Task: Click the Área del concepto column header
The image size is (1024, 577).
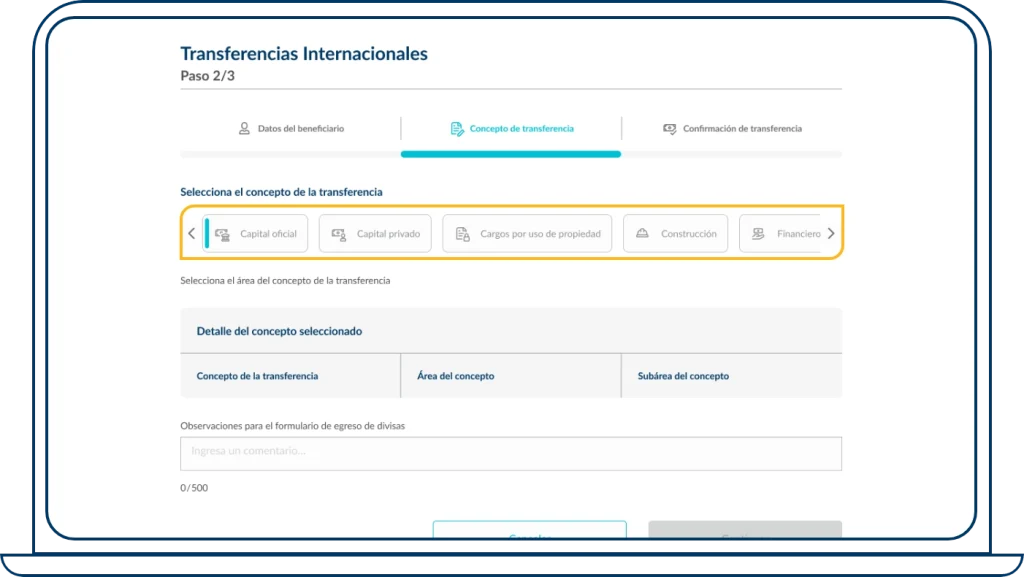Action: point(454,375)
